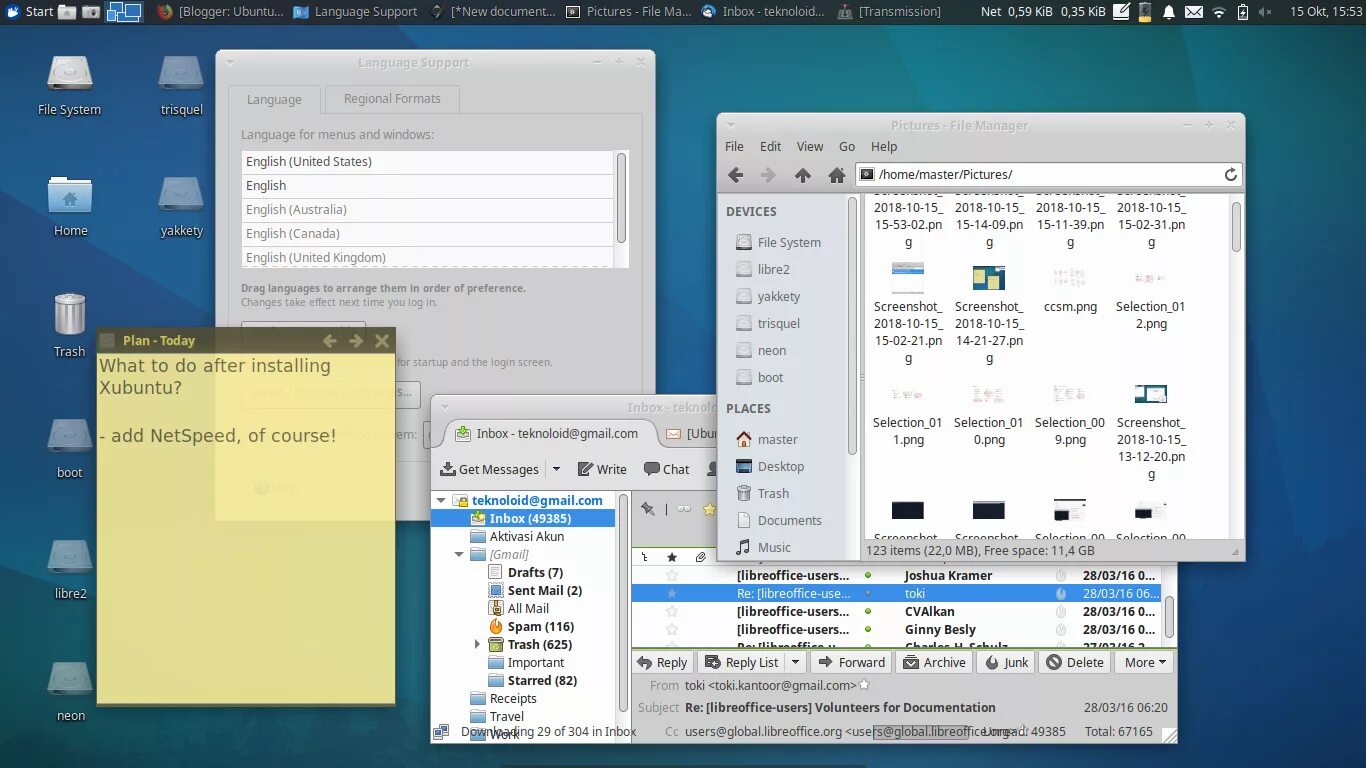Open the File menu in File Manager
Image resolution: width=1366 pixels, height=768 pixels.
[734, 146]
